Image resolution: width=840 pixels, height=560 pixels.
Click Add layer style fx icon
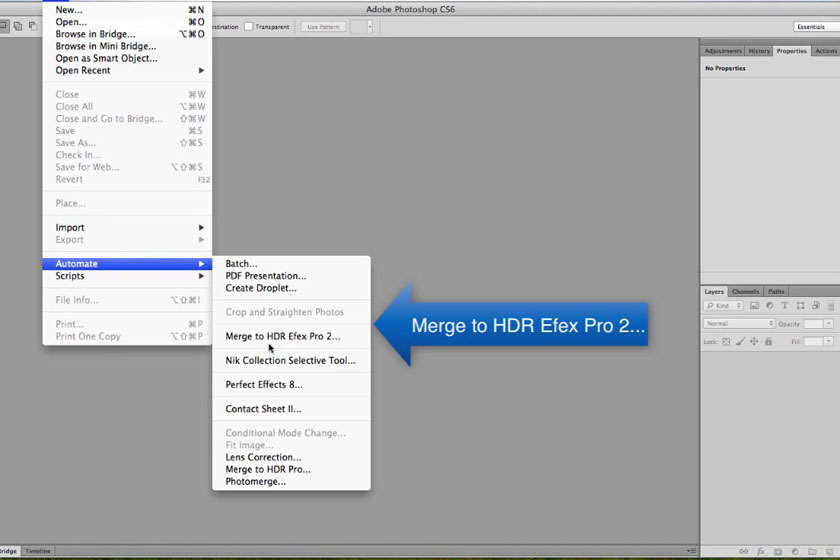761,551
